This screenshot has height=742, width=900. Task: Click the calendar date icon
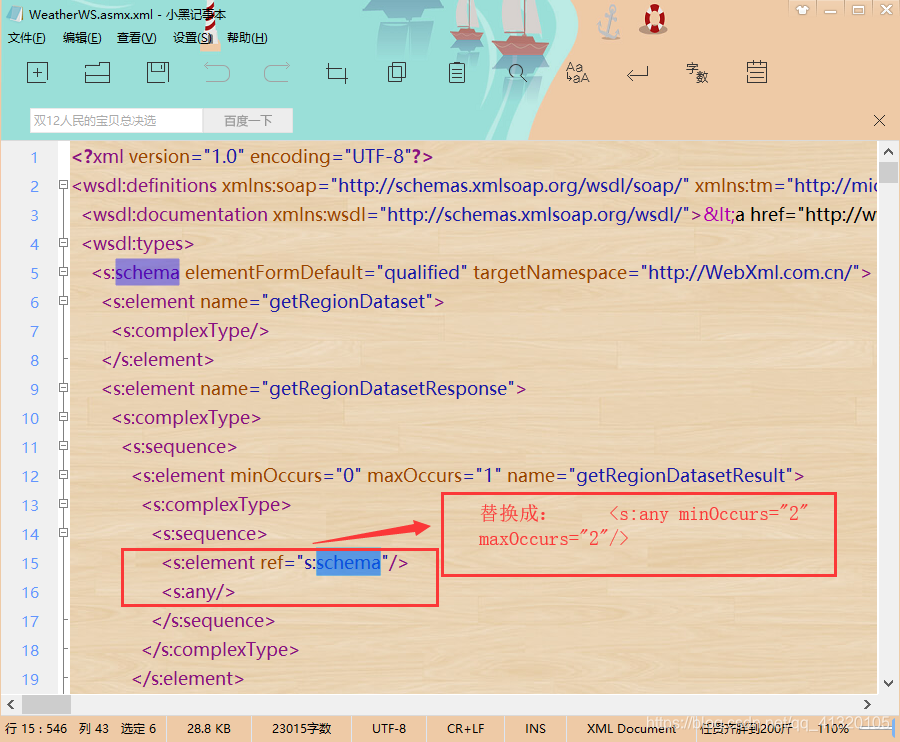pos(757,72)
